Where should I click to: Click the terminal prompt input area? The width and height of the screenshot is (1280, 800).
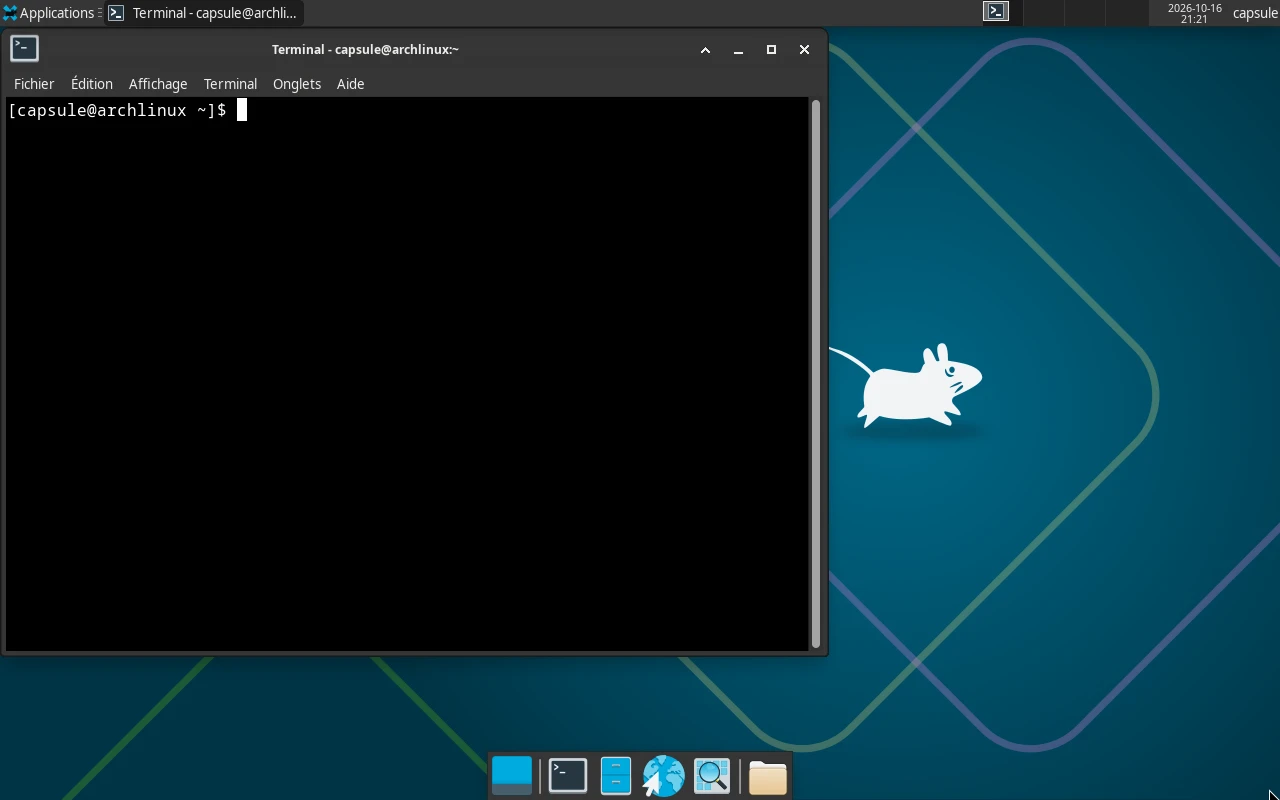click(x=406, y=374)
